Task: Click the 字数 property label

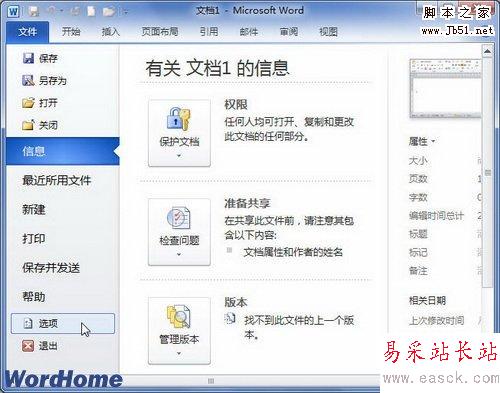Action: 418,197
